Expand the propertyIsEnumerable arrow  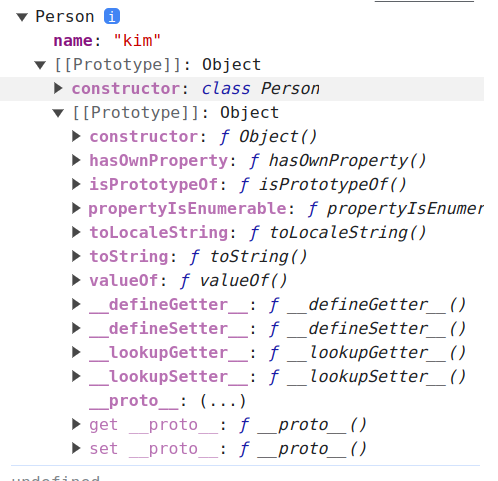point(76,208)
